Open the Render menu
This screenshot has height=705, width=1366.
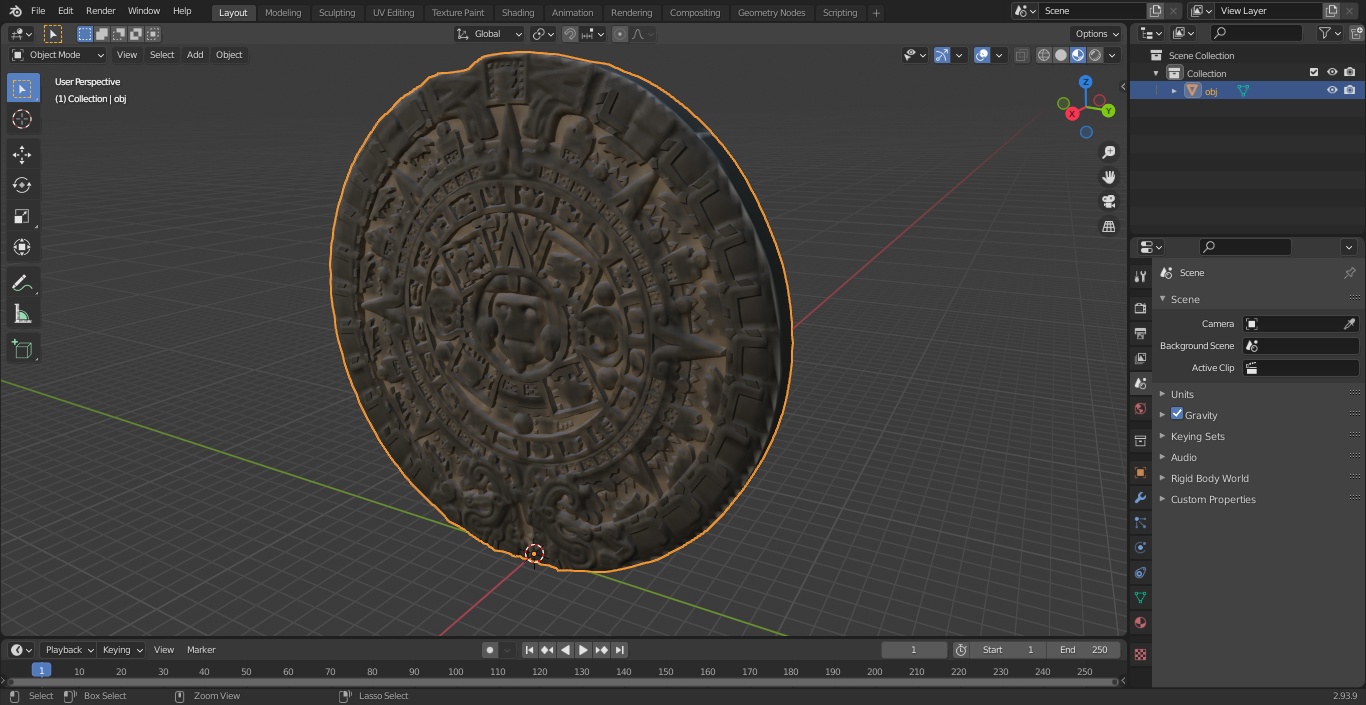[x=101, y=11]
